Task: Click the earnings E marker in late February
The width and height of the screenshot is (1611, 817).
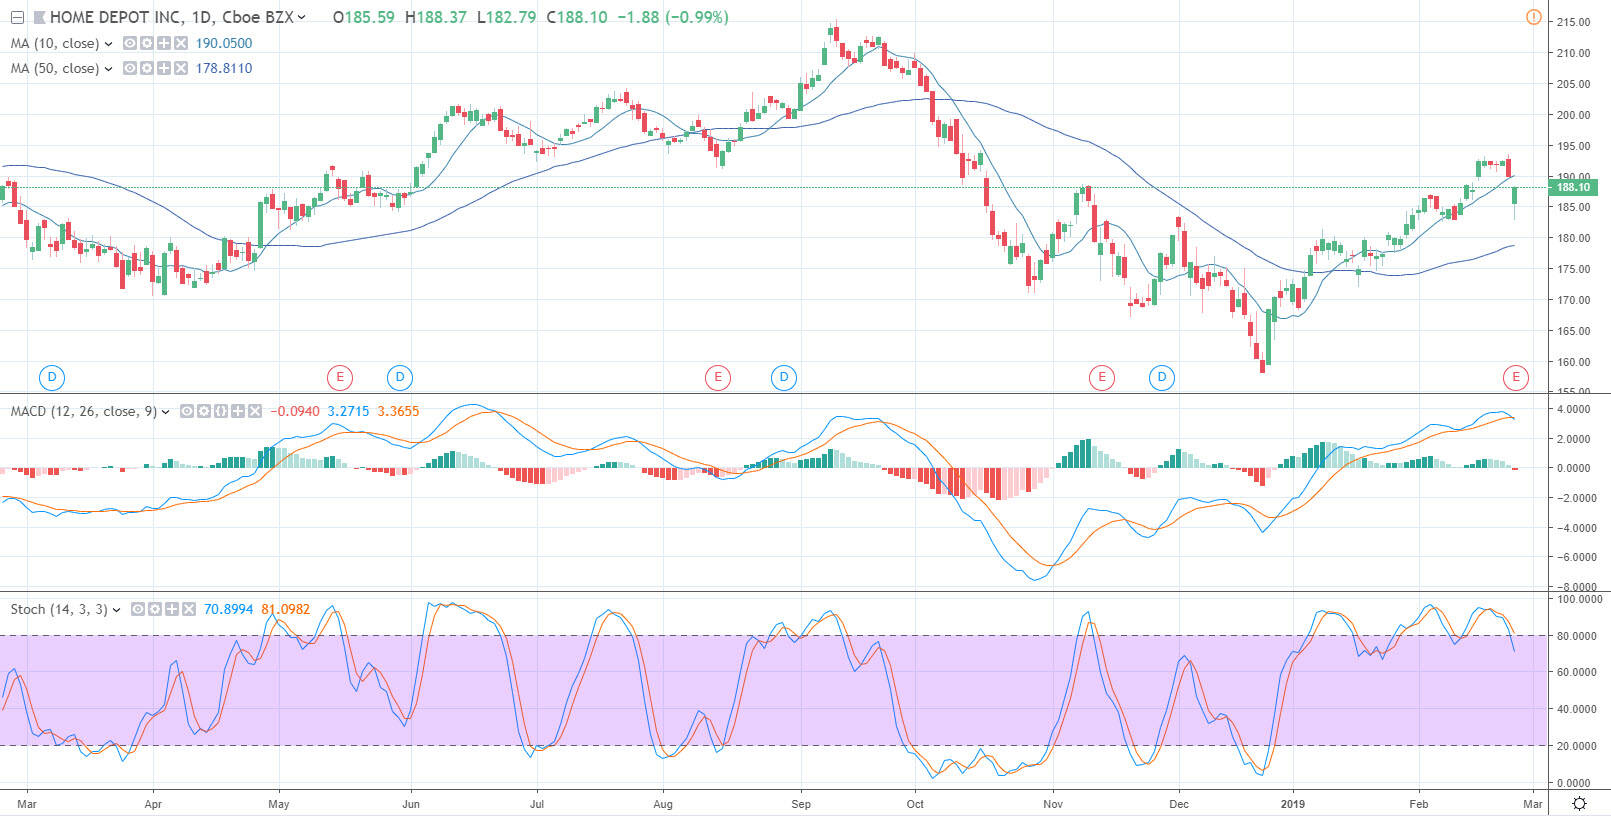Action: click(x=1516, y=377)
